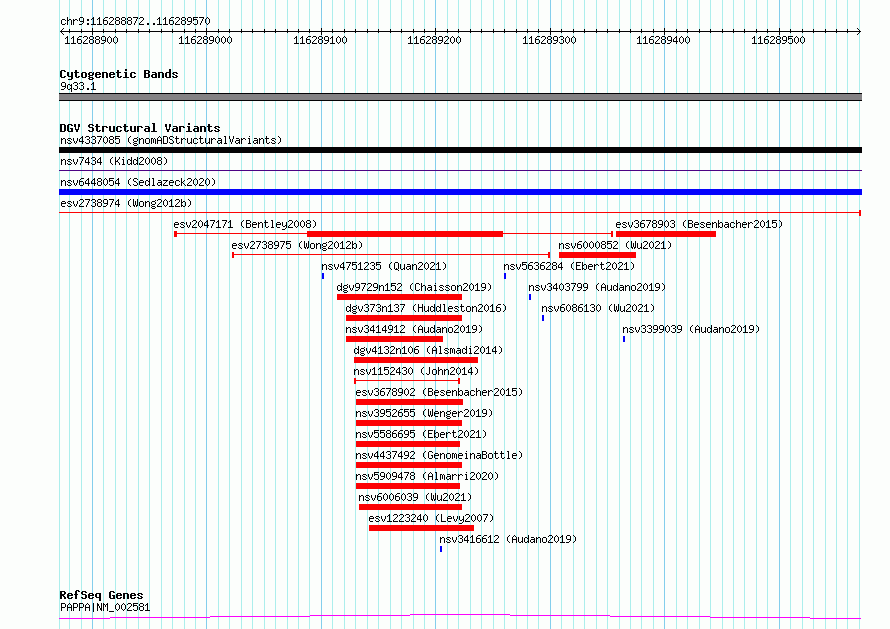Click the blue nsv3399039 marker

[x=624, y=339]
